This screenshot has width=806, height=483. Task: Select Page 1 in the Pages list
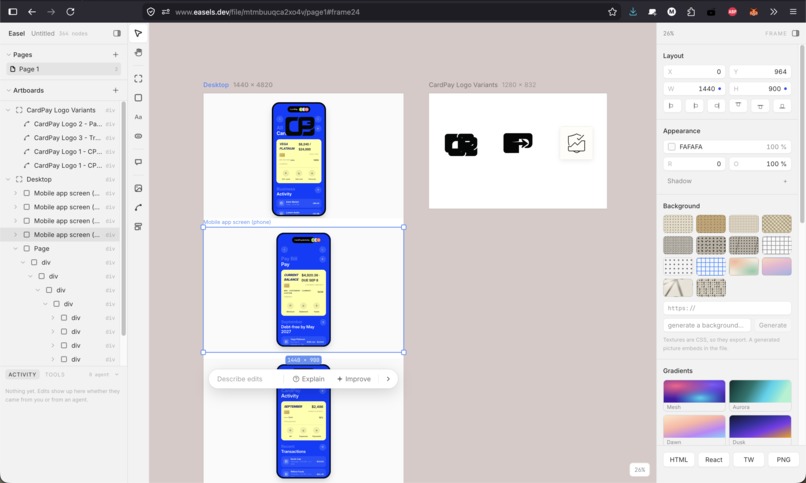[63, 69]
